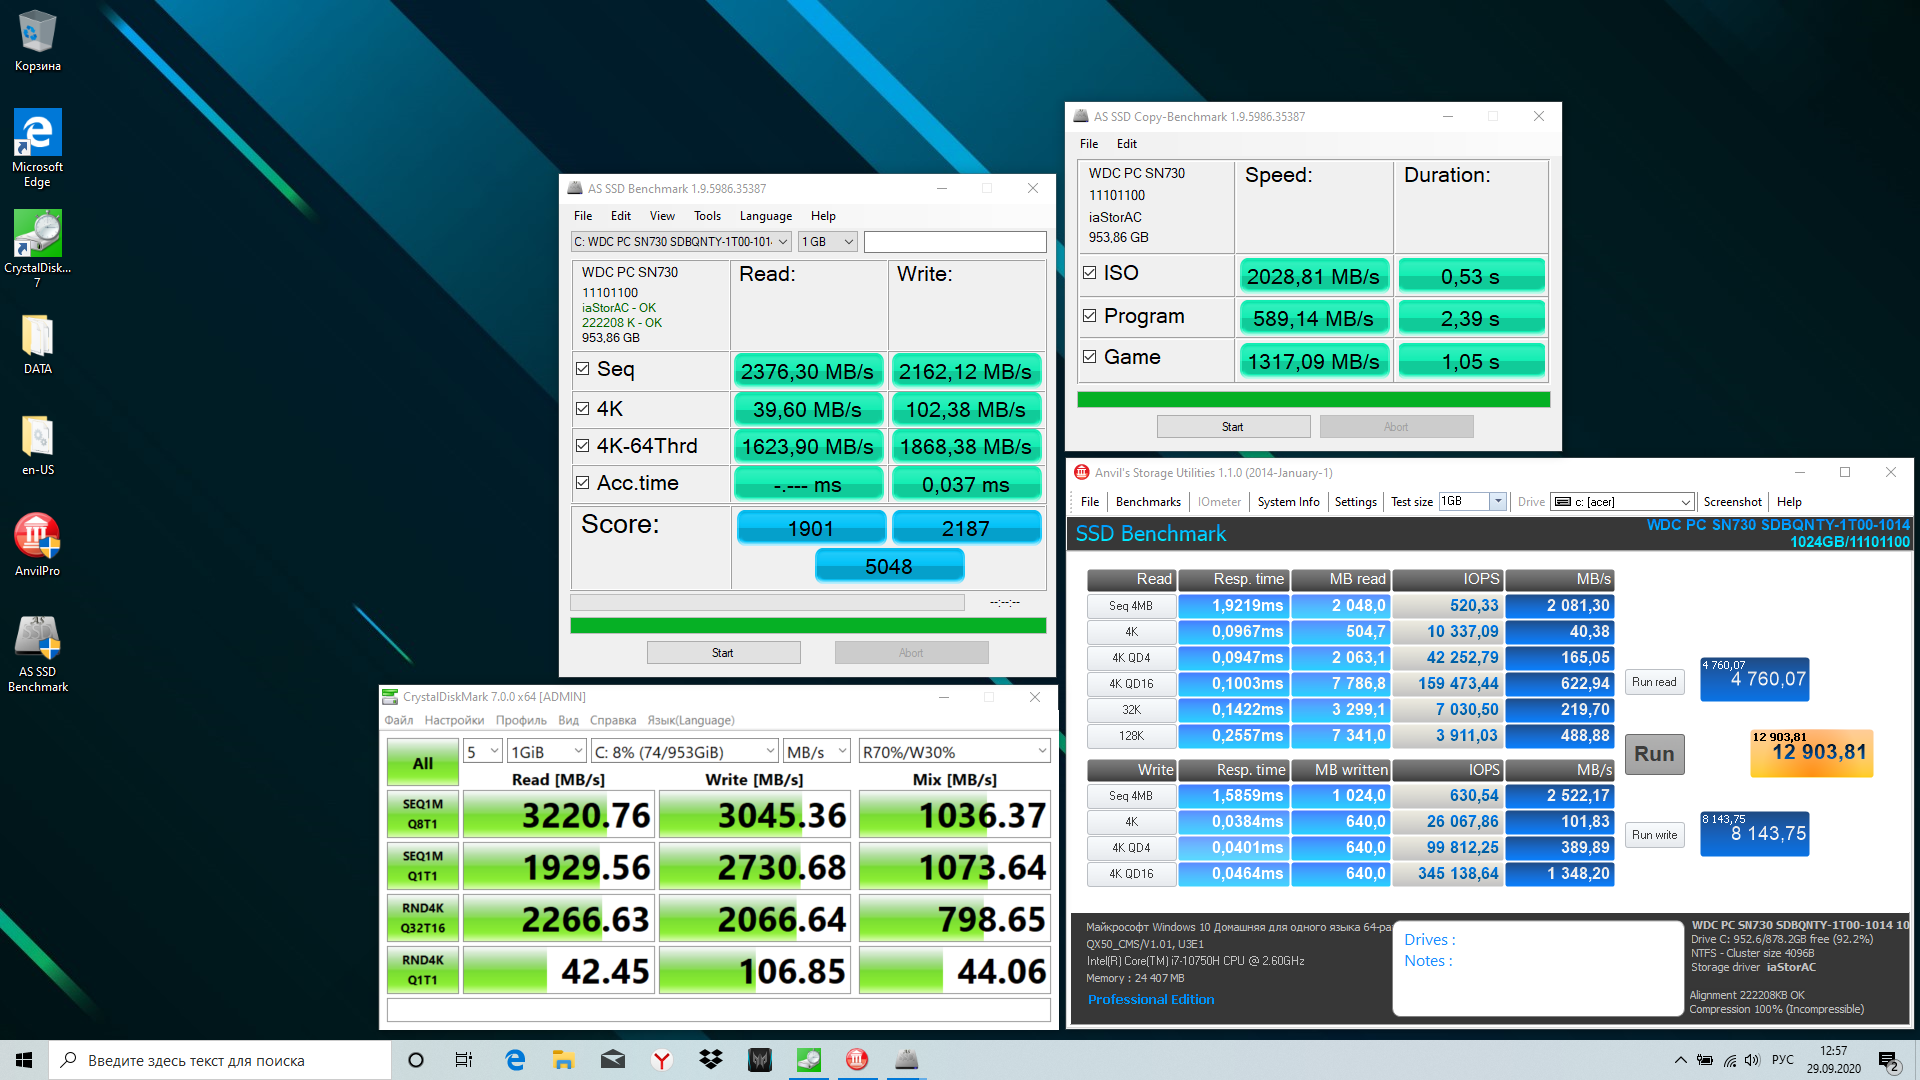Open System Info in Anvil's menu bar
Image resolution: width=1920 pixels, height=1080 pixels.
point(1288,501)
